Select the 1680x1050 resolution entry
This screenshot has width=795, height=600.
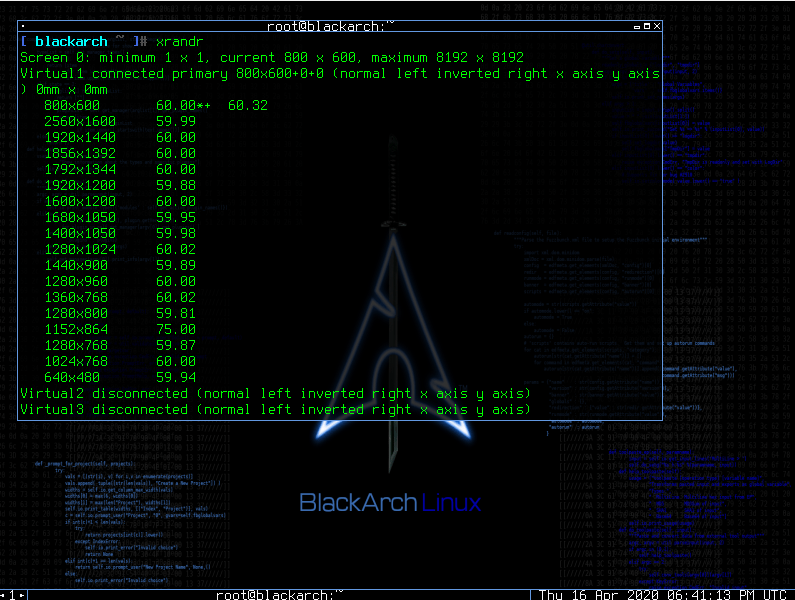(80, 218)
